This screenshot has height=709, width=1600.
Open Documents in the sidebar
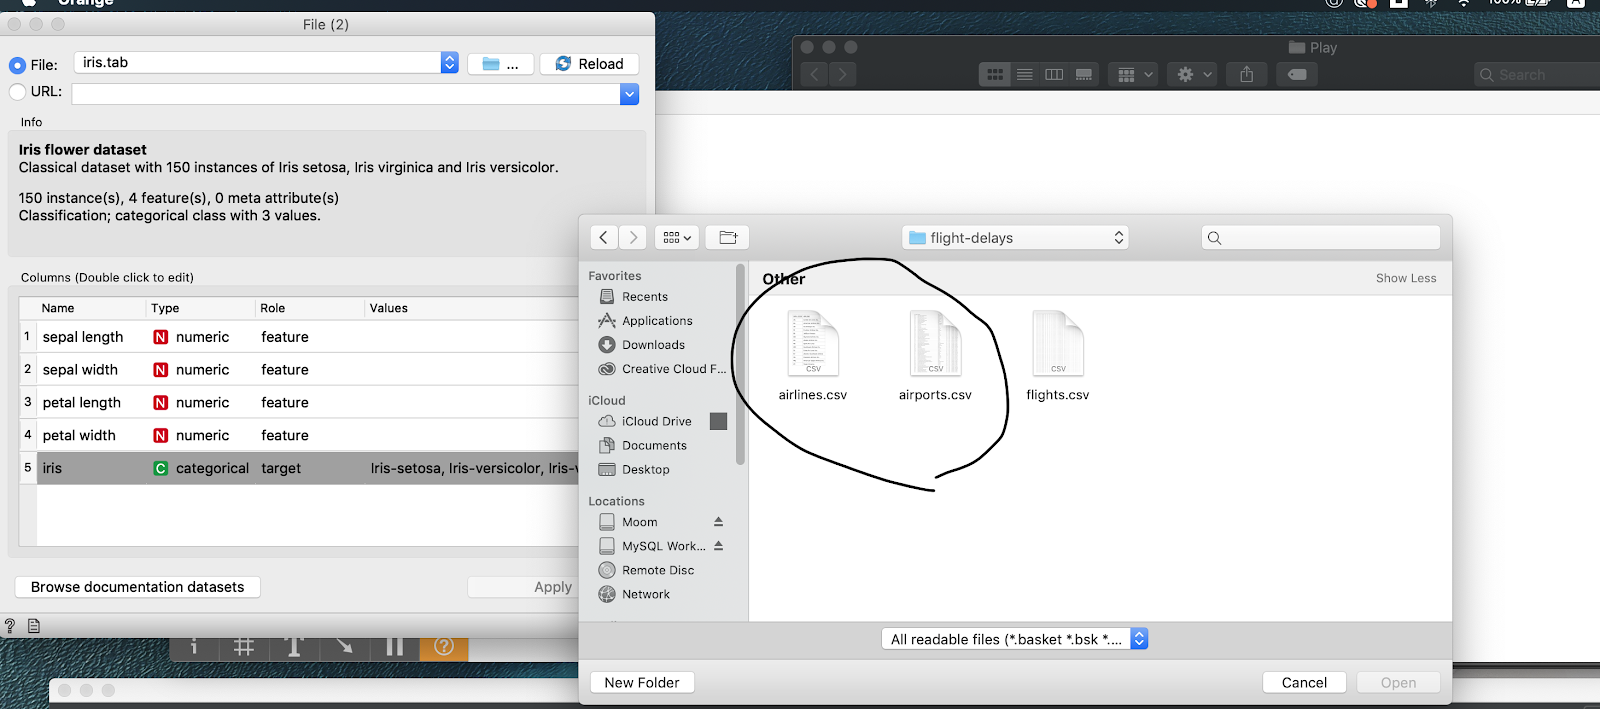(654, 446)
